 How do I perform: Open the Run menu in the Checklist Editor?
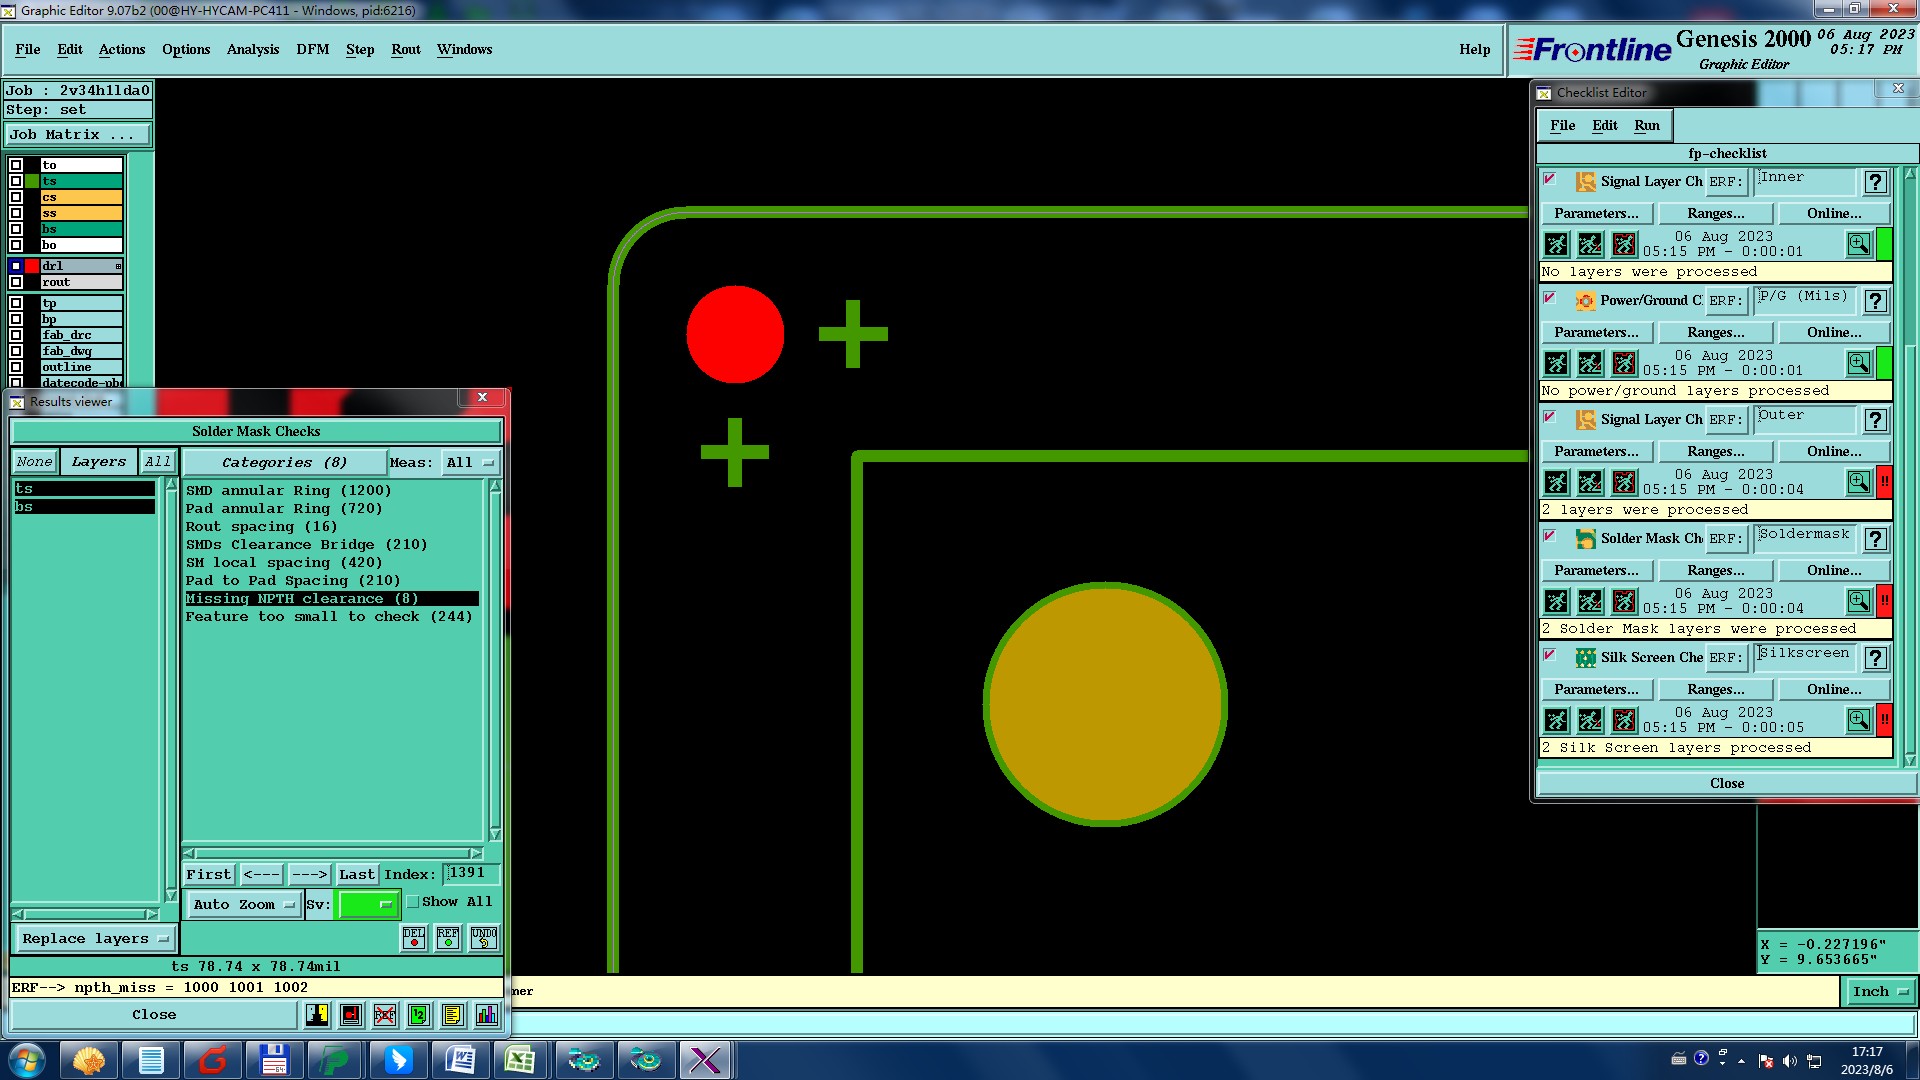click(1646, 125)
